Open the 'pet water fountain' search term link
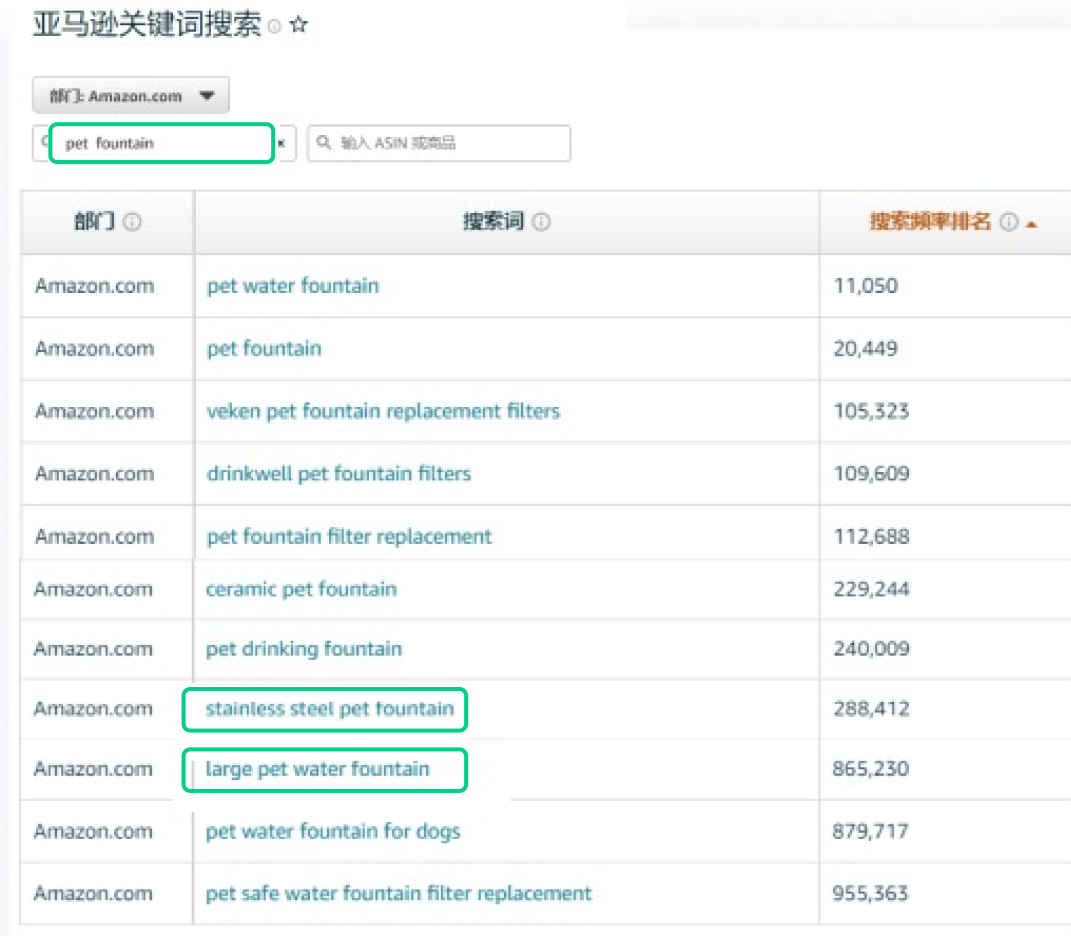 coord(293,286)
